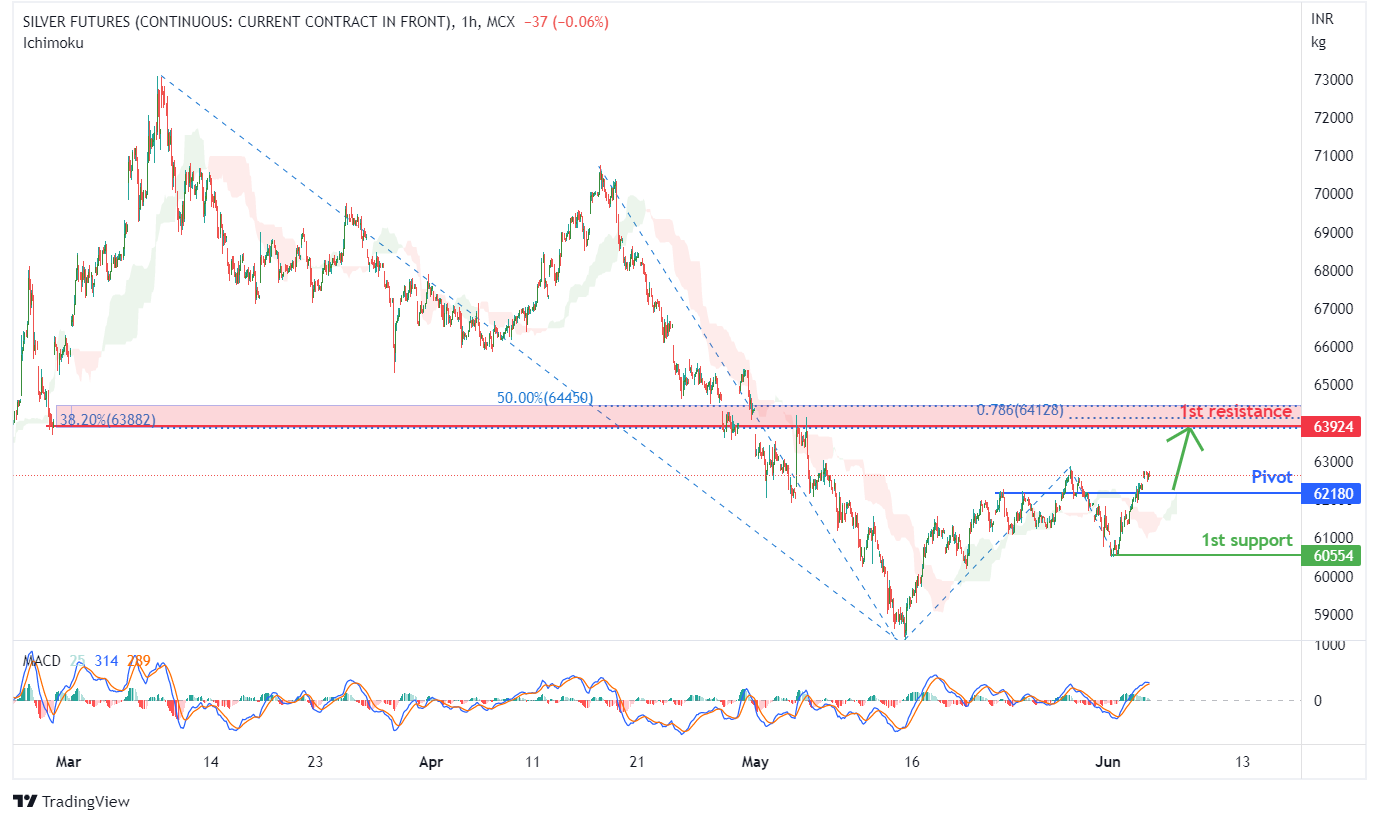Click the 62180 pivot price tag
This screenshot has width=1379, height=823.
tap(1331, 493)
